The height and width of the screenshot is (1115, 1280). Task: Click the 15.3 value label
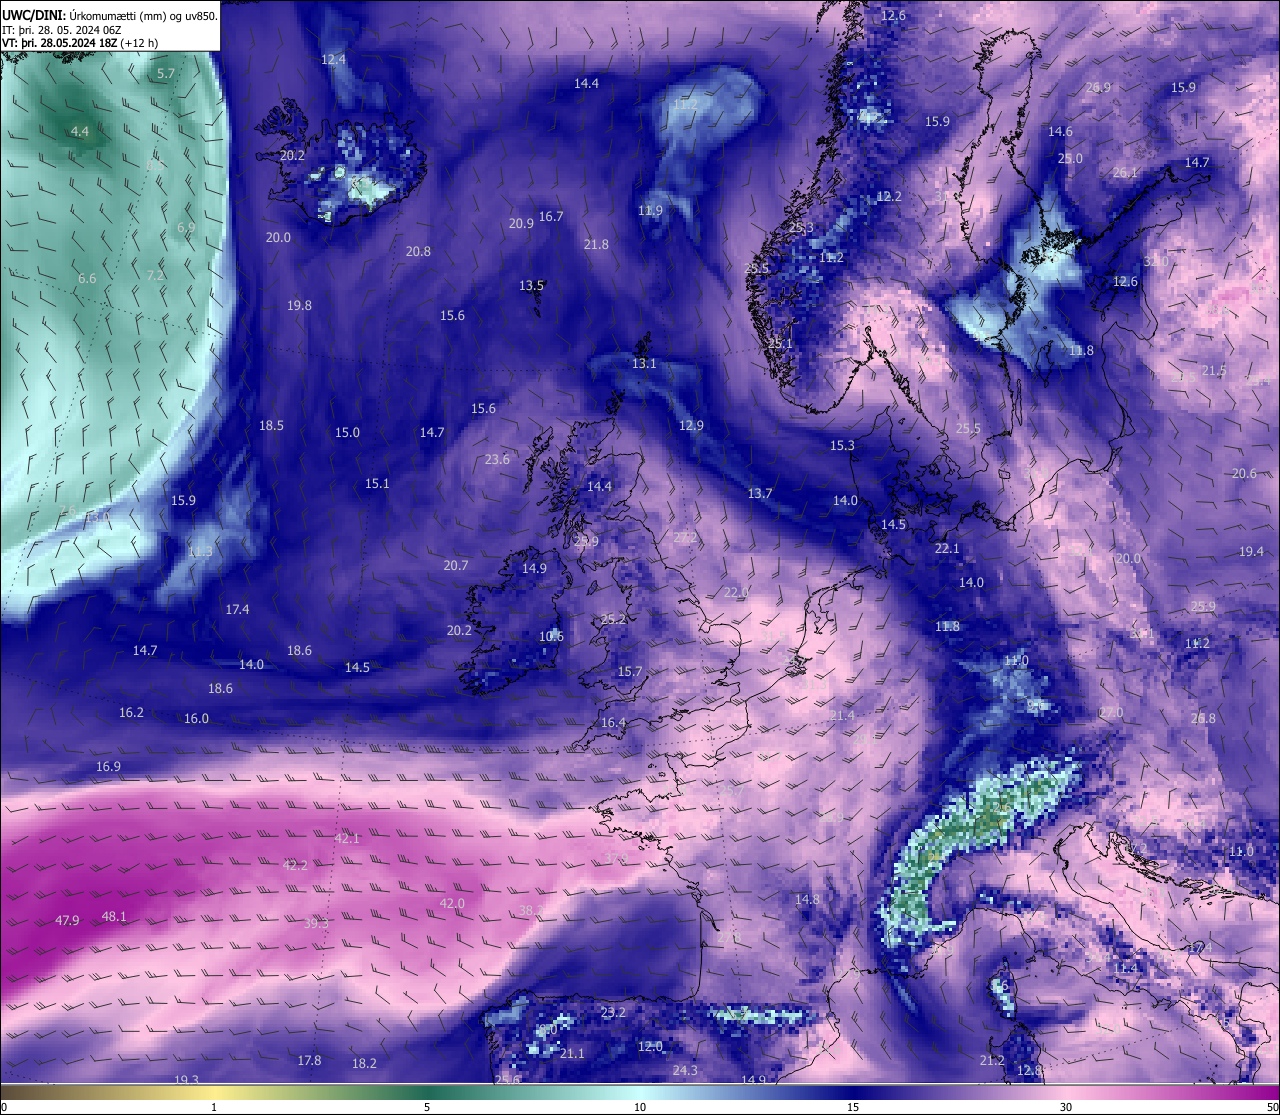pyautogui.click(x=842, y=445)
